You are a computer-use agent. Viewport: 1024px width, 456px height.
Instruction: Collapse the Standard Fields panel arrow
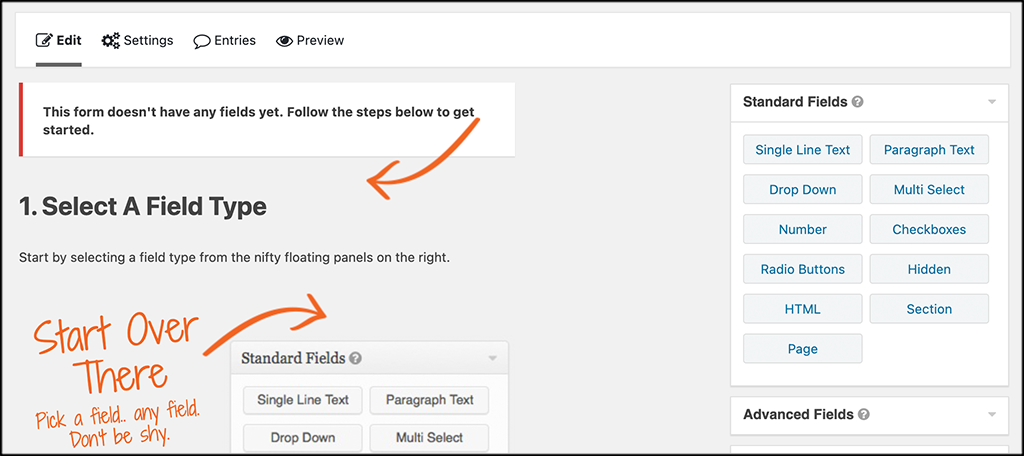pyautogui.click(x=991, y=103)
